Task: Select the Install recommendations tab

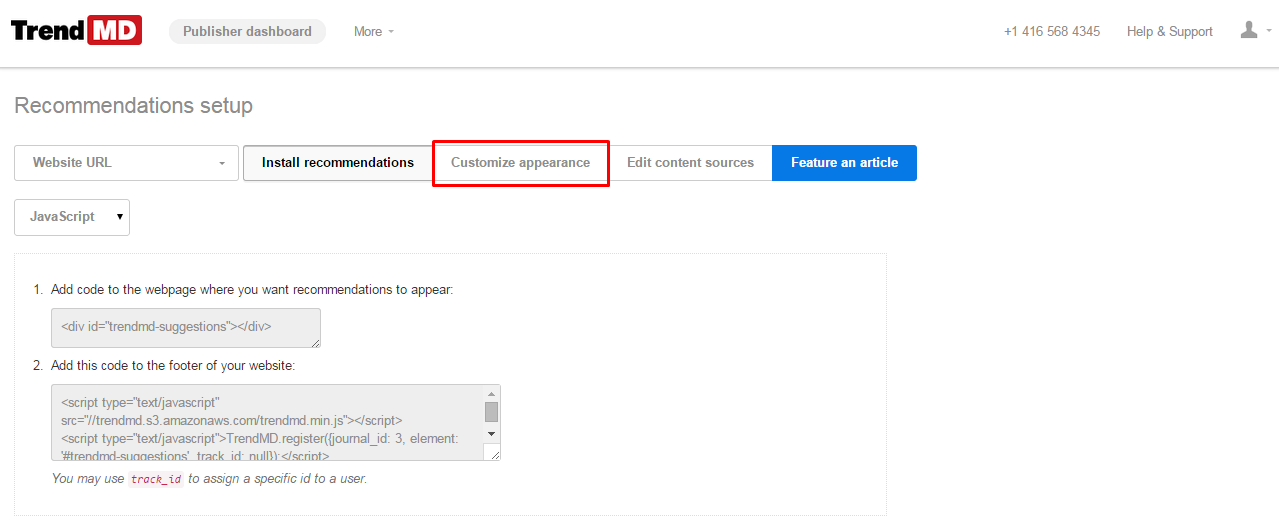Action: tap(337, 163)
